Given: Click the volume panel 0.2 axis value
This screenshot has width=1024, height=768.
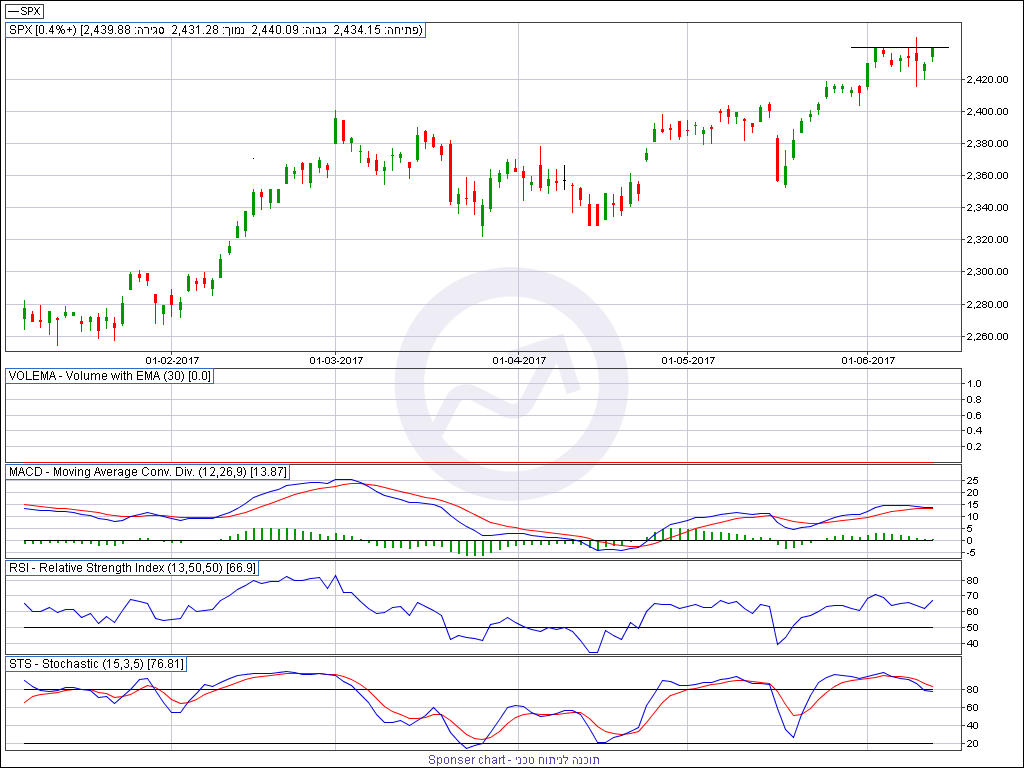Looking at the screenshot, I should (974, 447).
